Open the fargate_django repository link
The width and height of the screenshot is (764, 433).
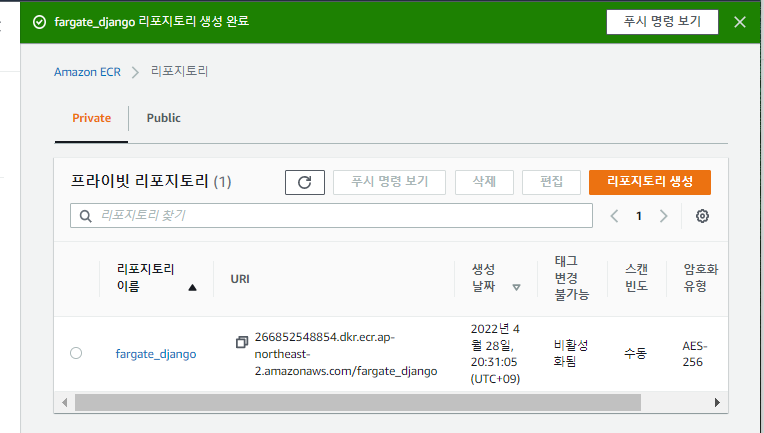[156, 354]
